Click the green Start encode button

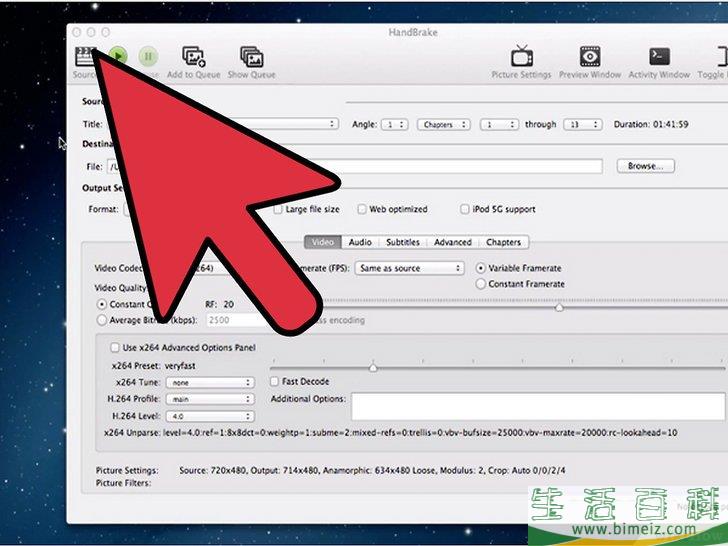[118, 56]
